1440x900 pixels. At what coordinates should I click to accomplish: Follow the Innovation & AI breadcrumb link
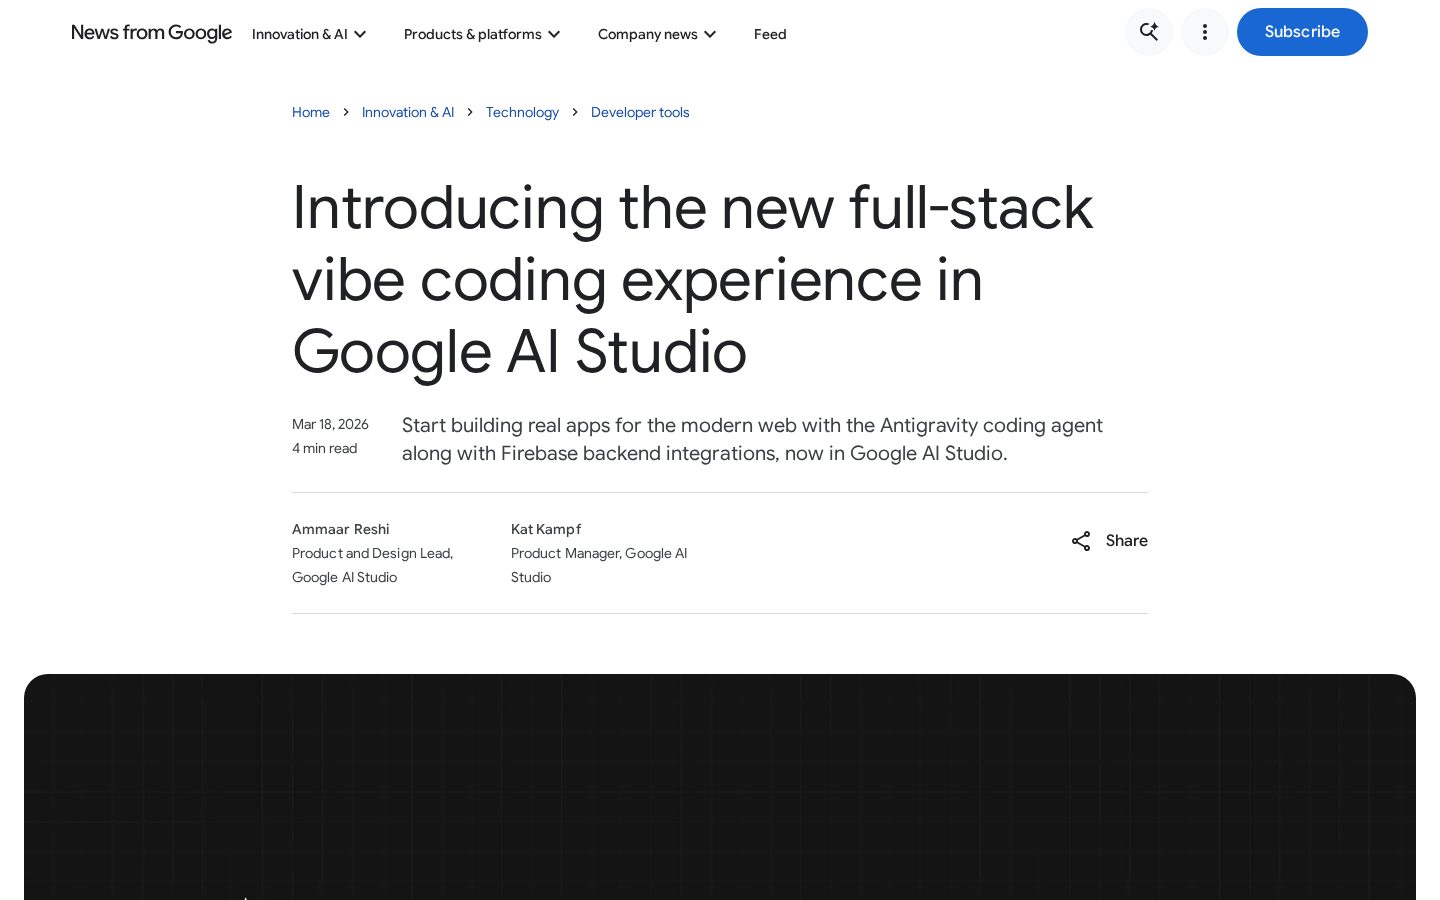click(x=408, y=112)
